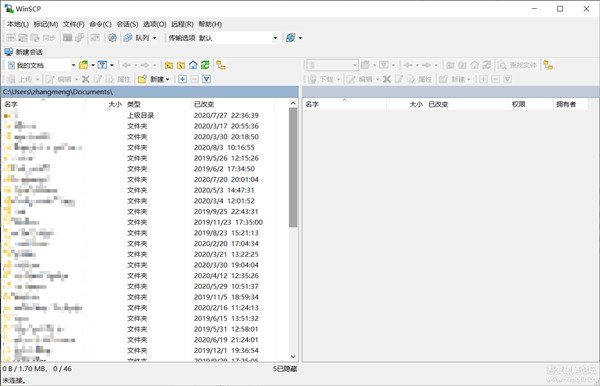
Task: Invert selection with the local triangle icon
Action: pyautogui.click(x=207, y=79)
